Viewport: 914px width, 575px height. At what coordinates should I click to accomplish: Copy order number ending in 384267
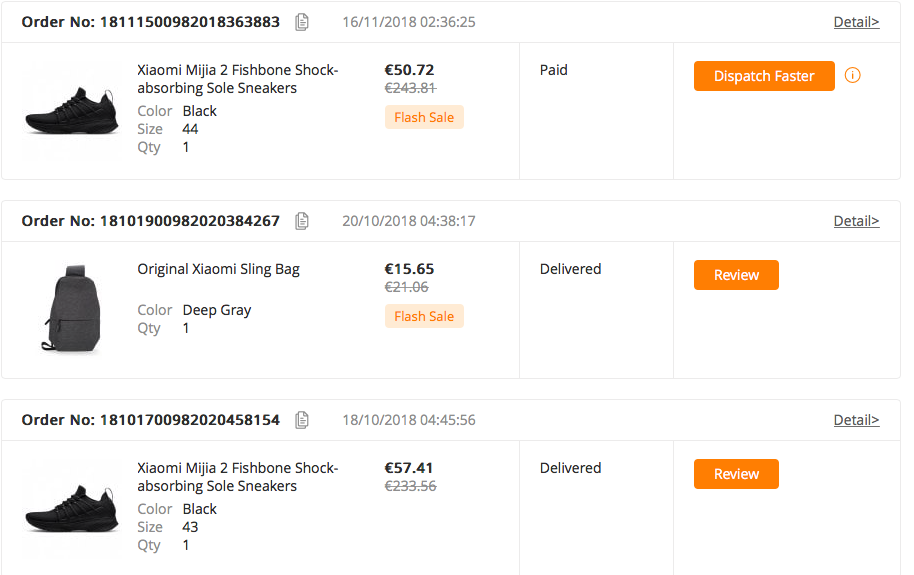point(302,221)
